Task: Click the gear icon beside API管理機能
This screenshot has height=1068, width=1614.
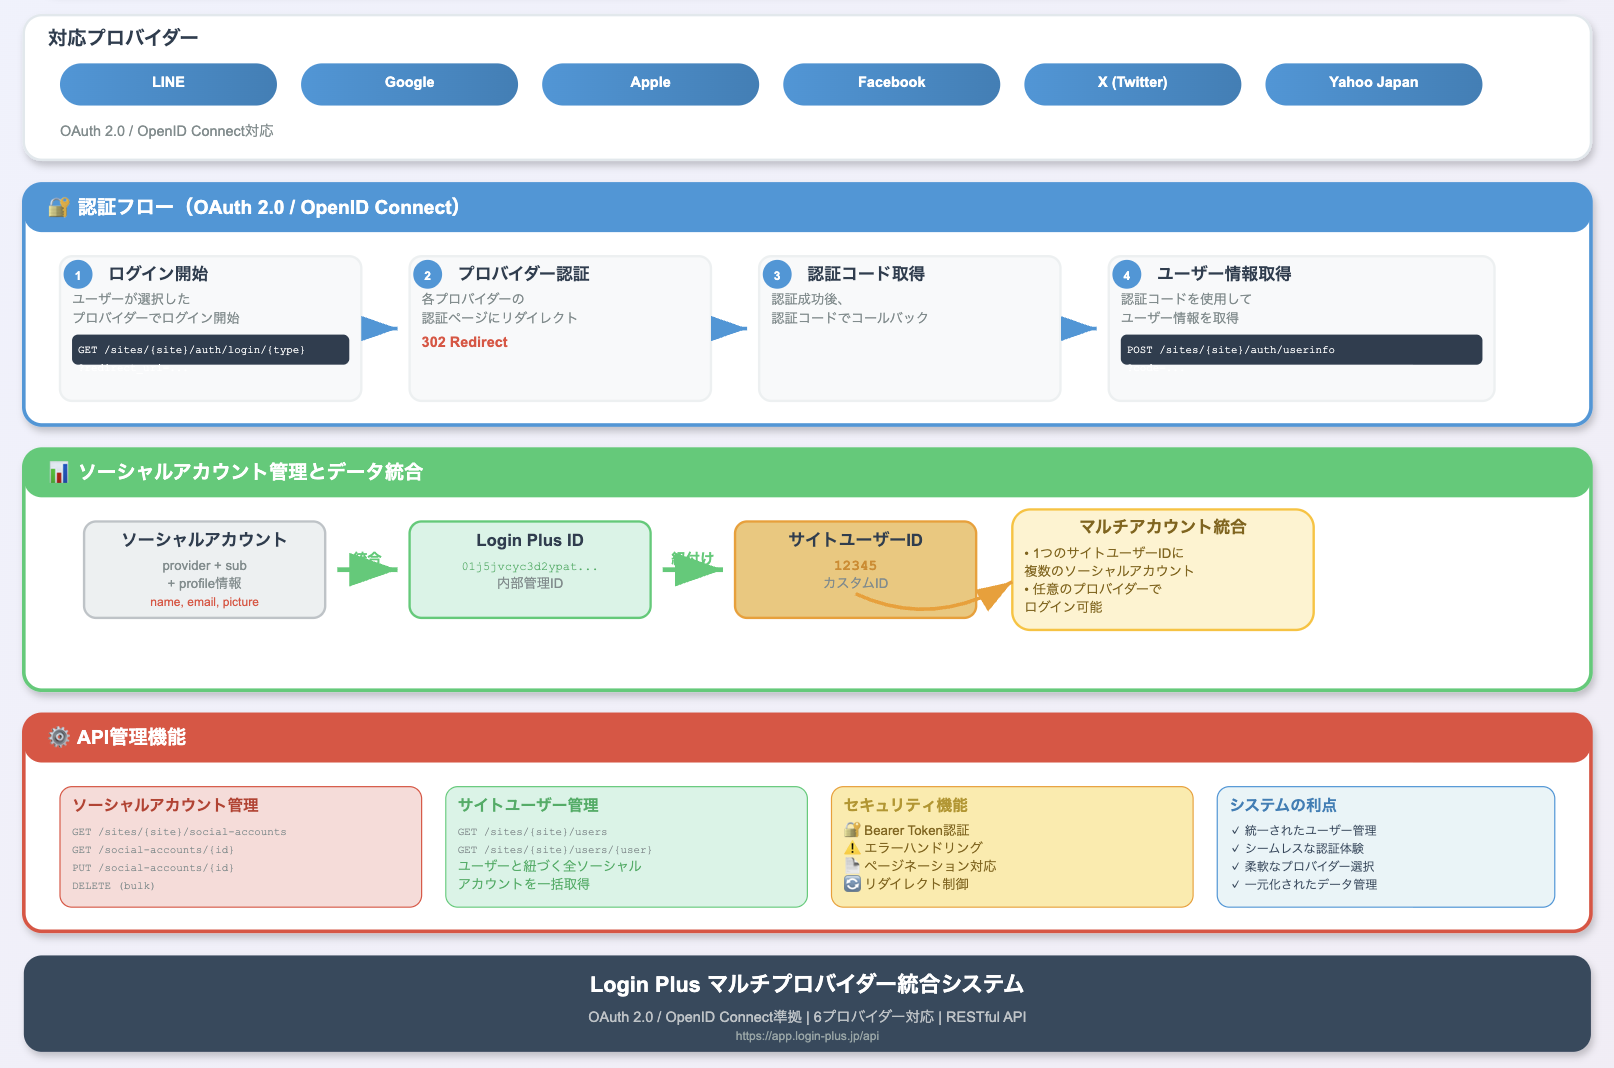Action: [x=59, y=737]
